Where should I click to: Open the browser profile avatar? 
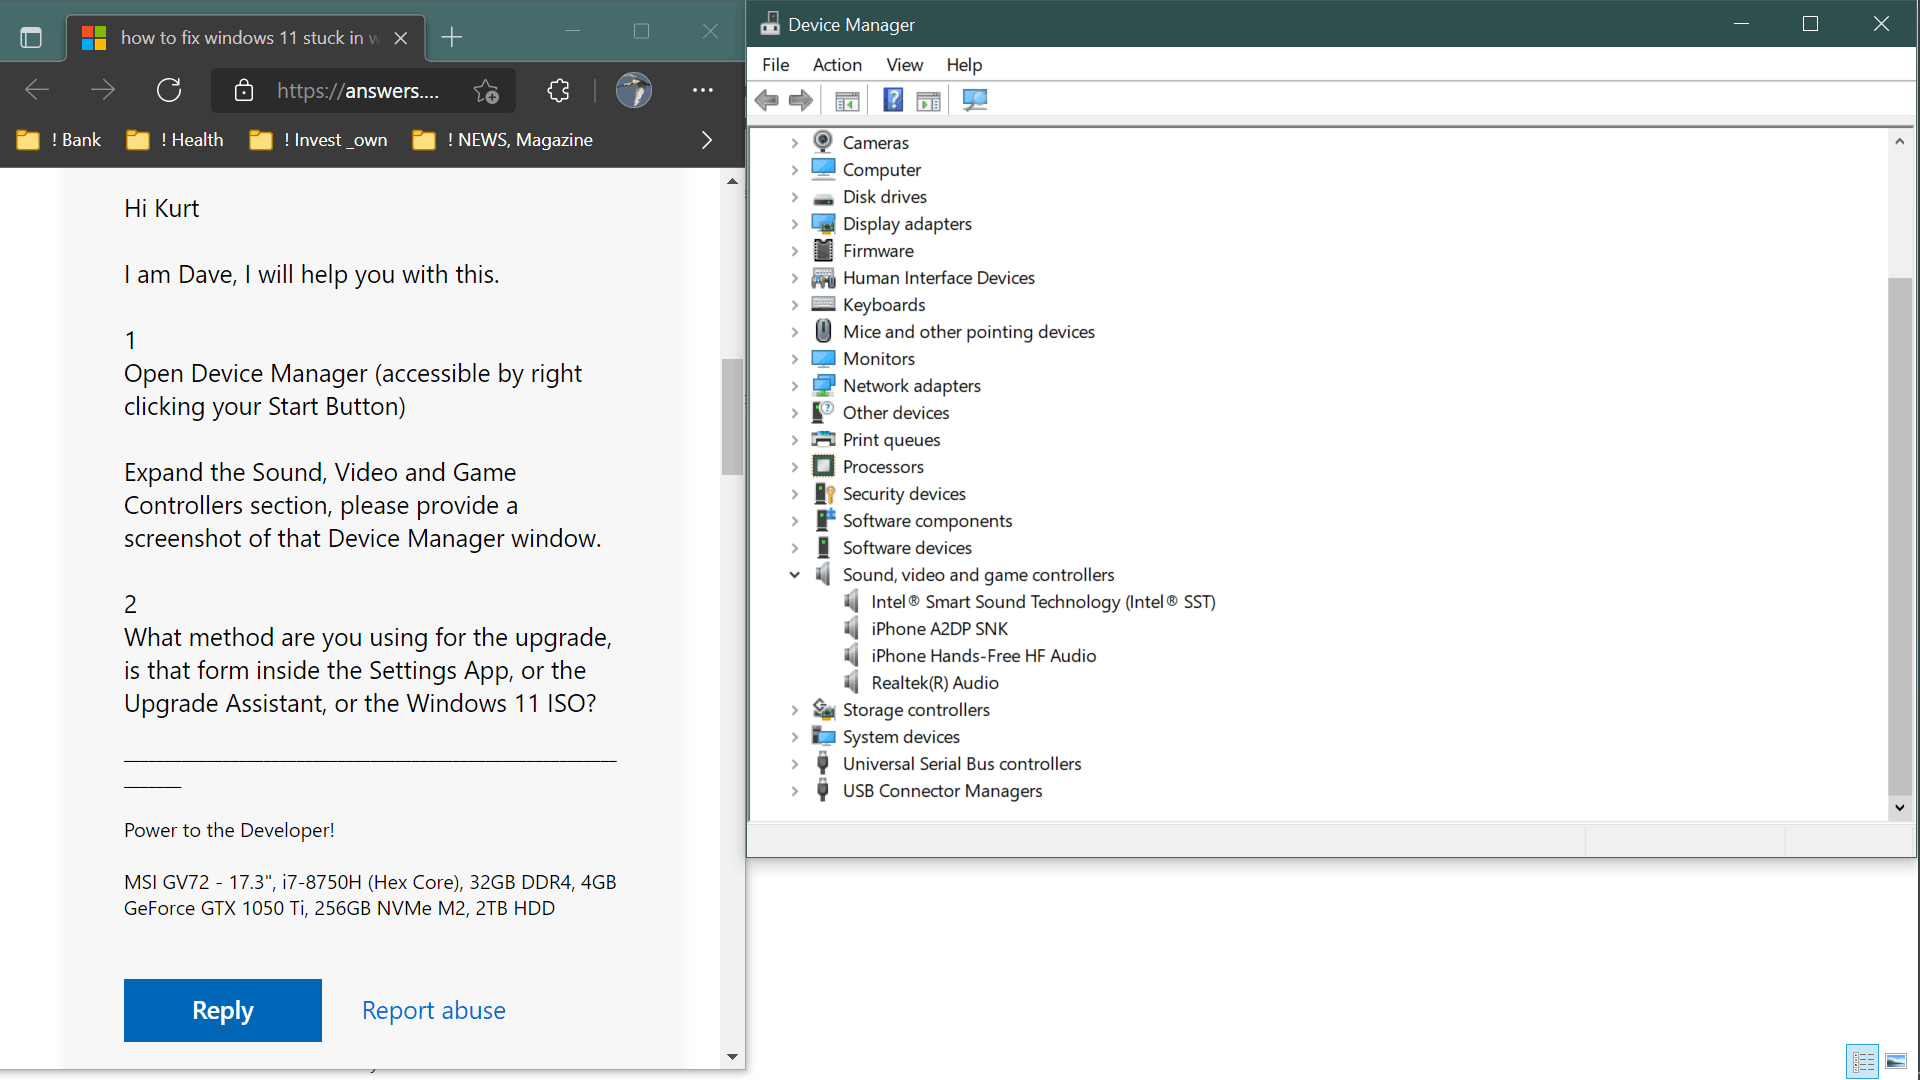[x=634, y=90]
